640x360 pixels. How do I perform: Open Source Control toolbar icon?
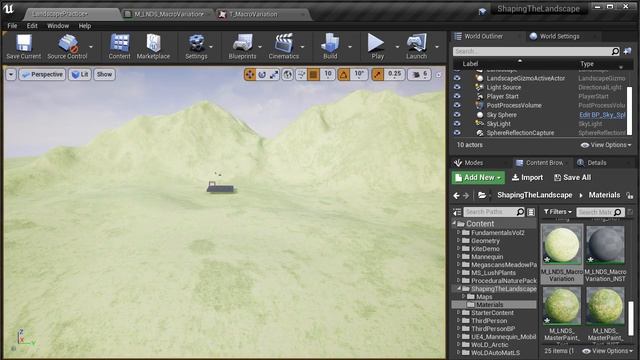coord(67,47)
